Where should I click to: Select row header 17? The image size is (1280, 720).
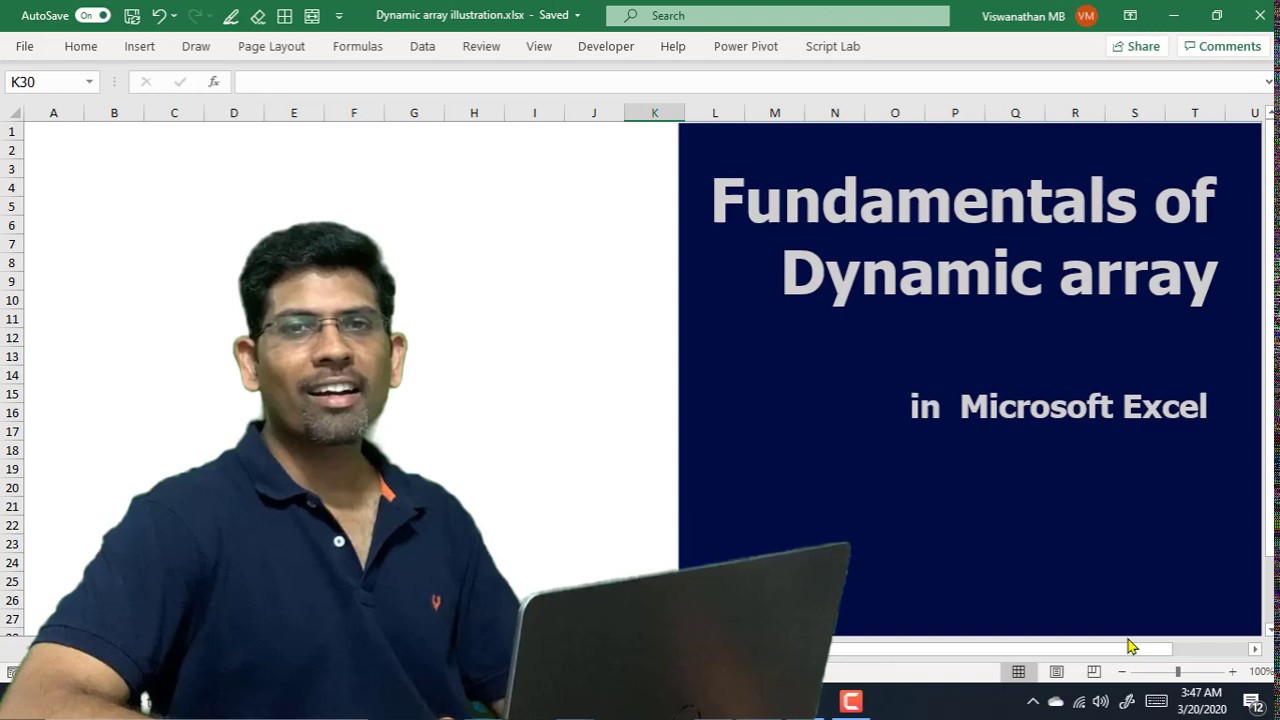(x=12, y=432)
